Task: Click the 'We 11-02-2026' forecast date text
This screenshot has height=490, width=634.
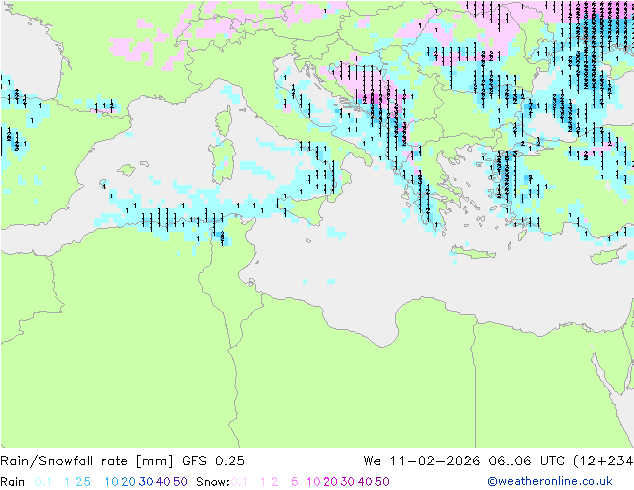Action: tap(422, 461)
